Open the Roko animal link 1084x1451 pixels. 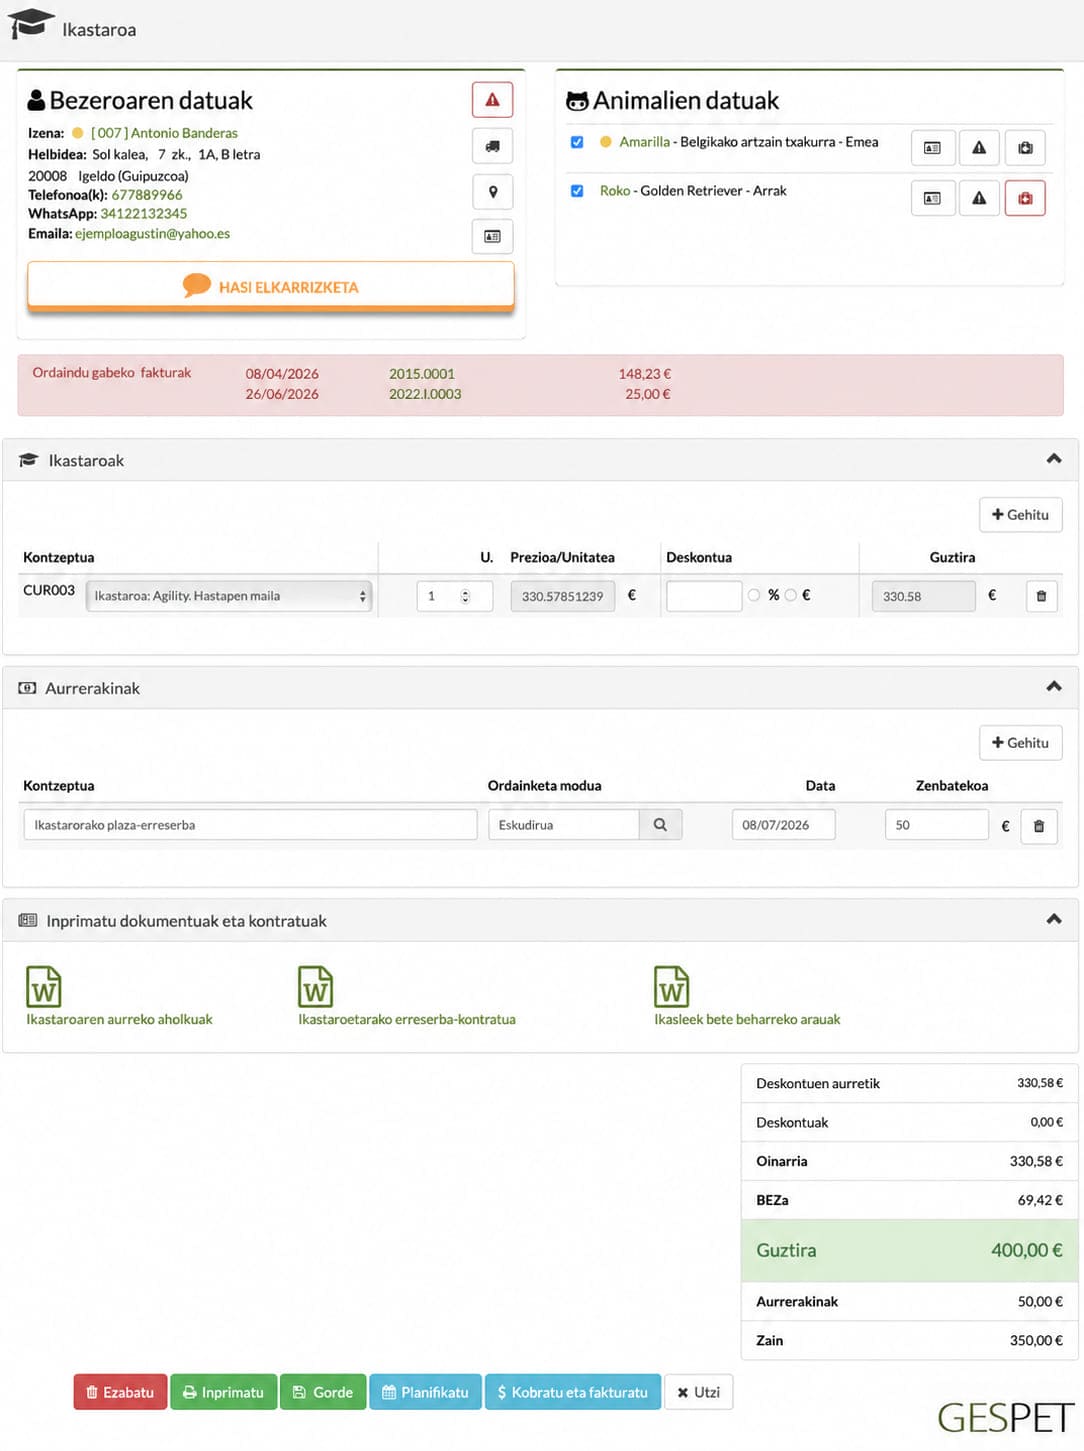615,191
